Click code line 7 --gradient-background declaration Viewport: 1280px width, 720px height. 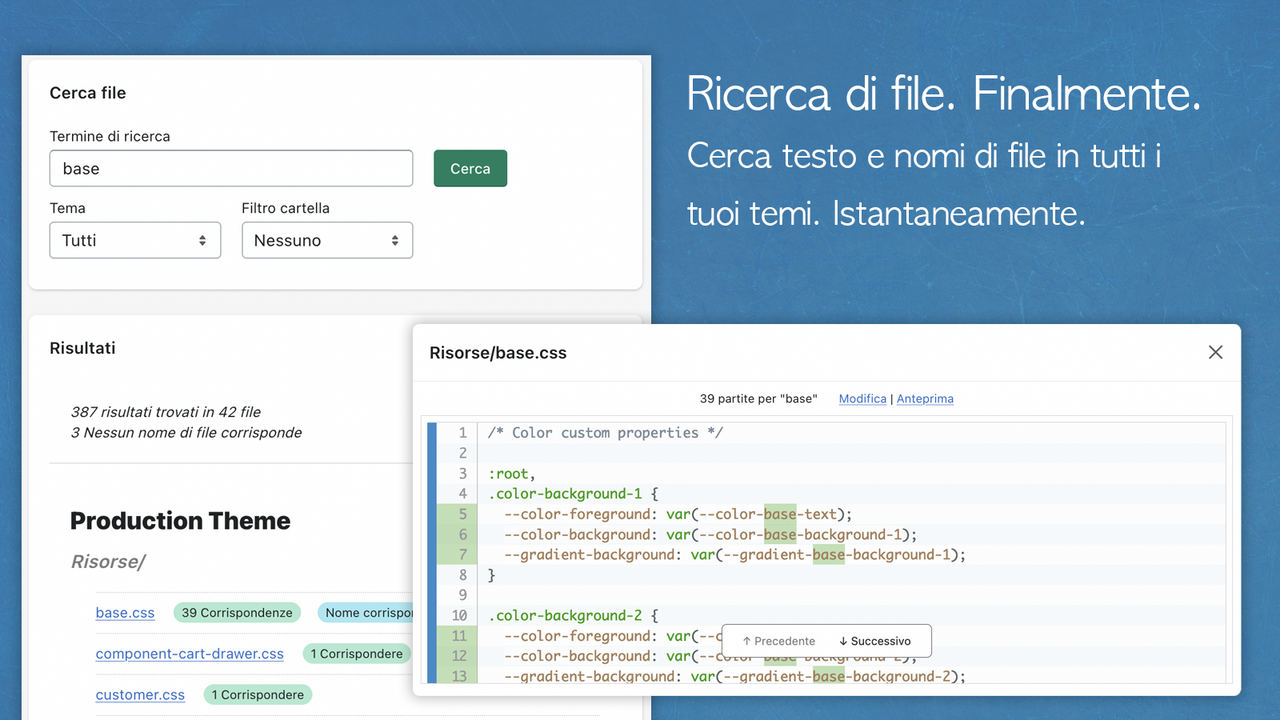[735, 555]
